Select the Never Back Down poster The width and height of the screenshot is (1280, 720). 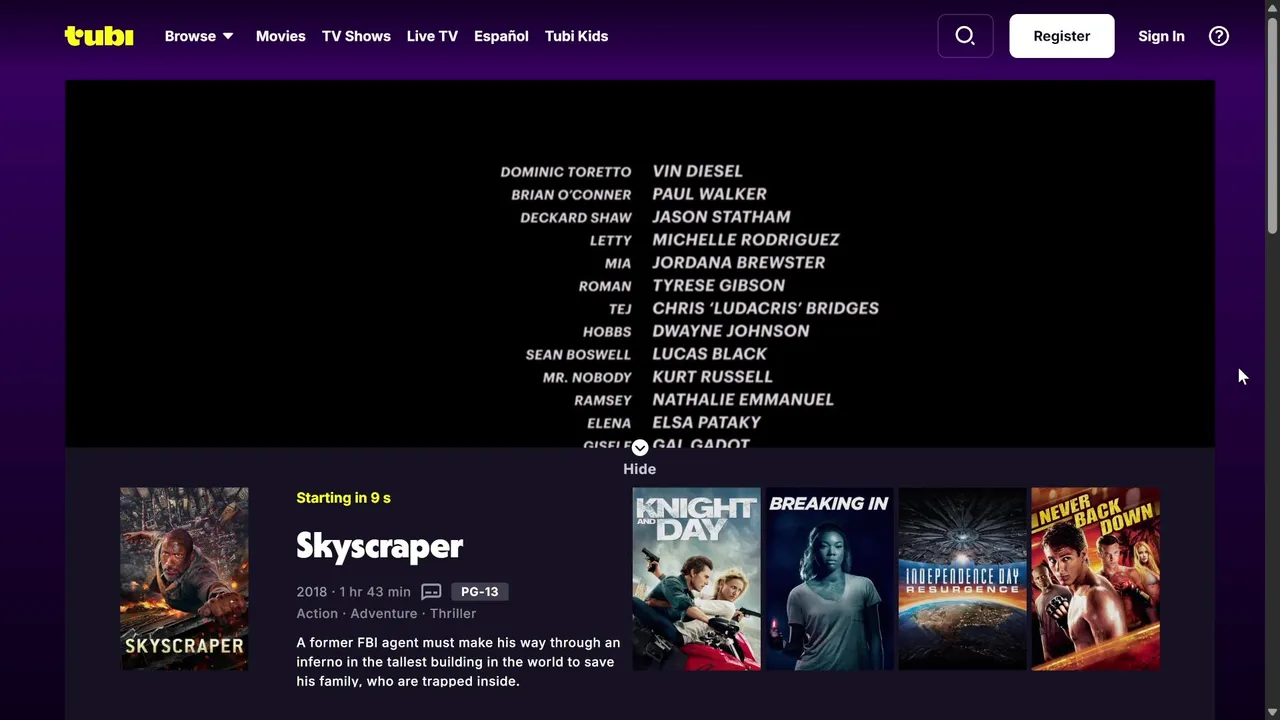1095,579
